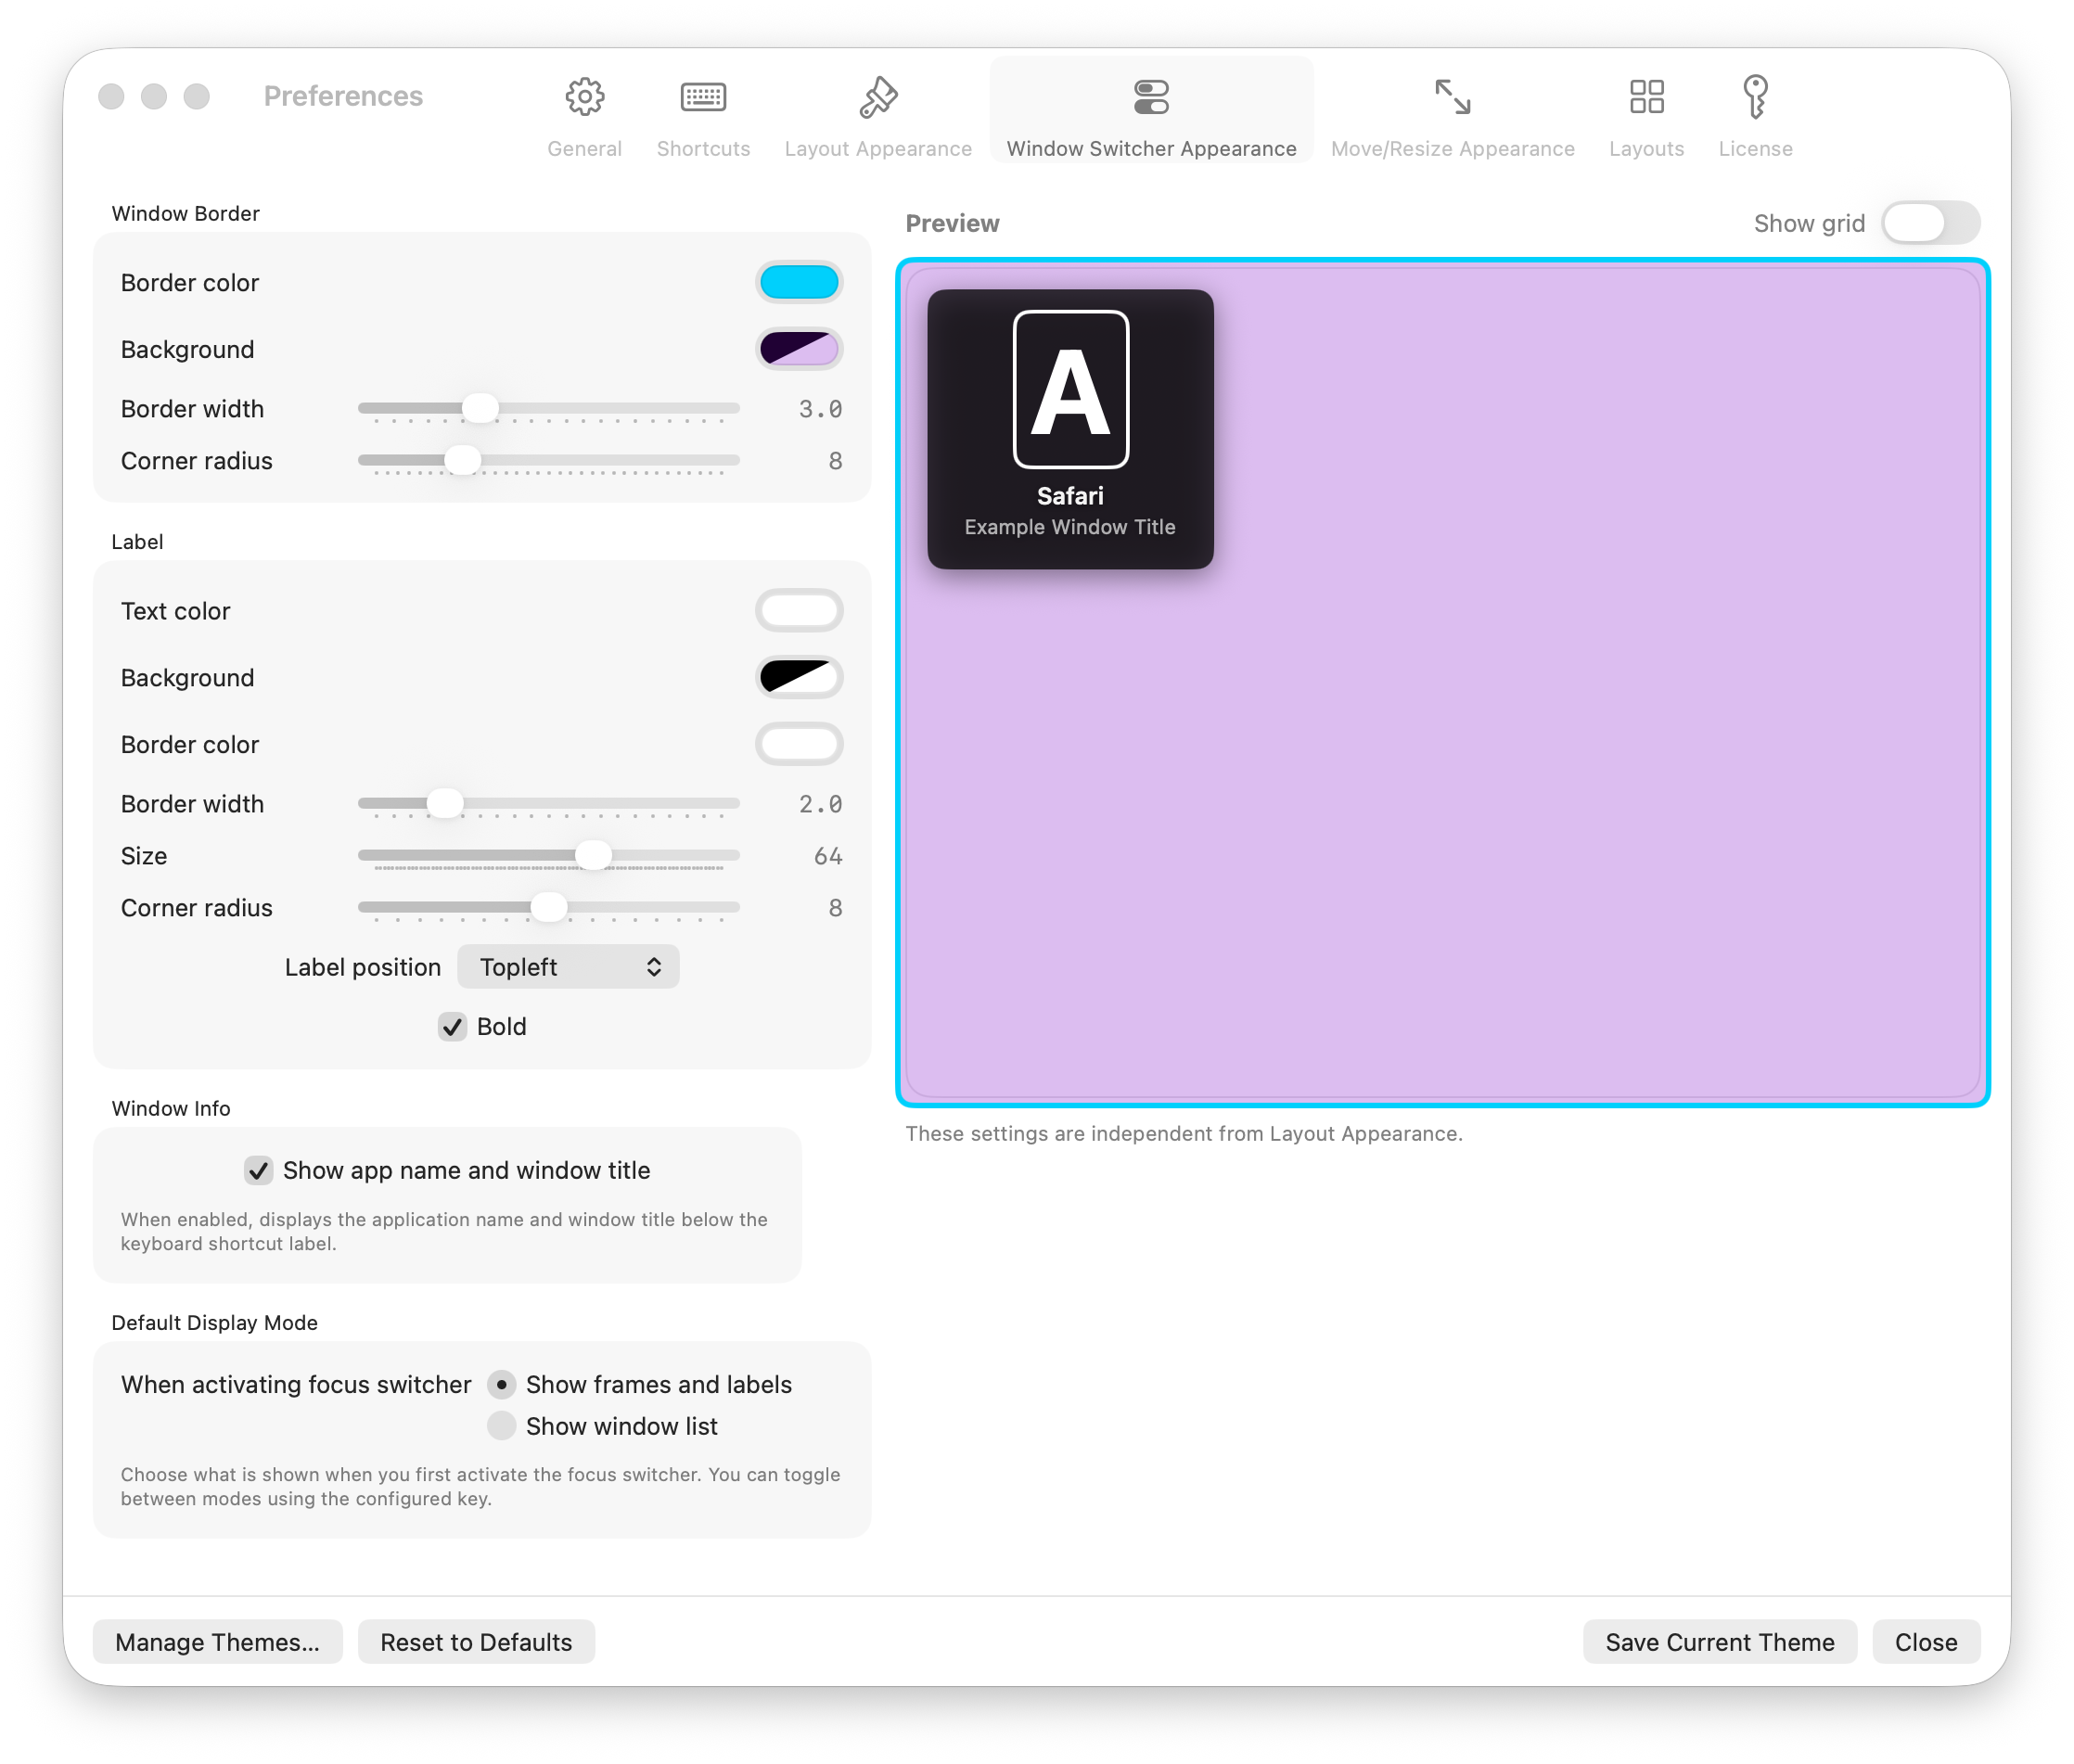The image size is (2074, 1764).
Task: Open the Shortcuts keyboard icon
Action: [x=703, y=96]
